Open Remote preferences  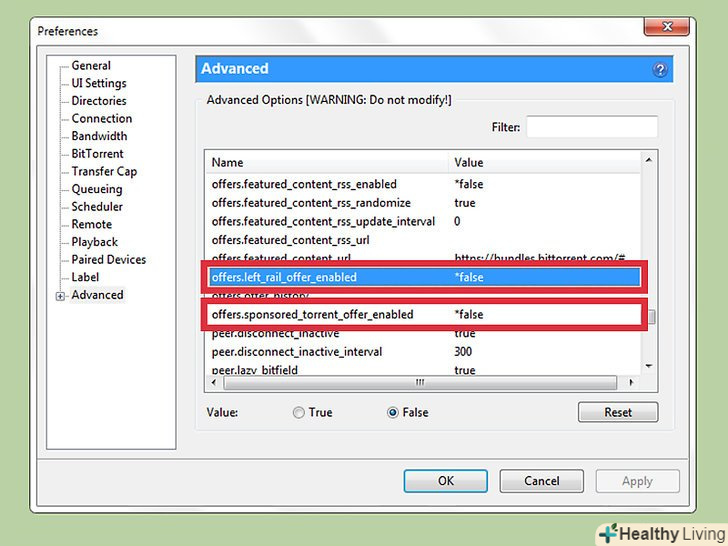click(91, 224)
